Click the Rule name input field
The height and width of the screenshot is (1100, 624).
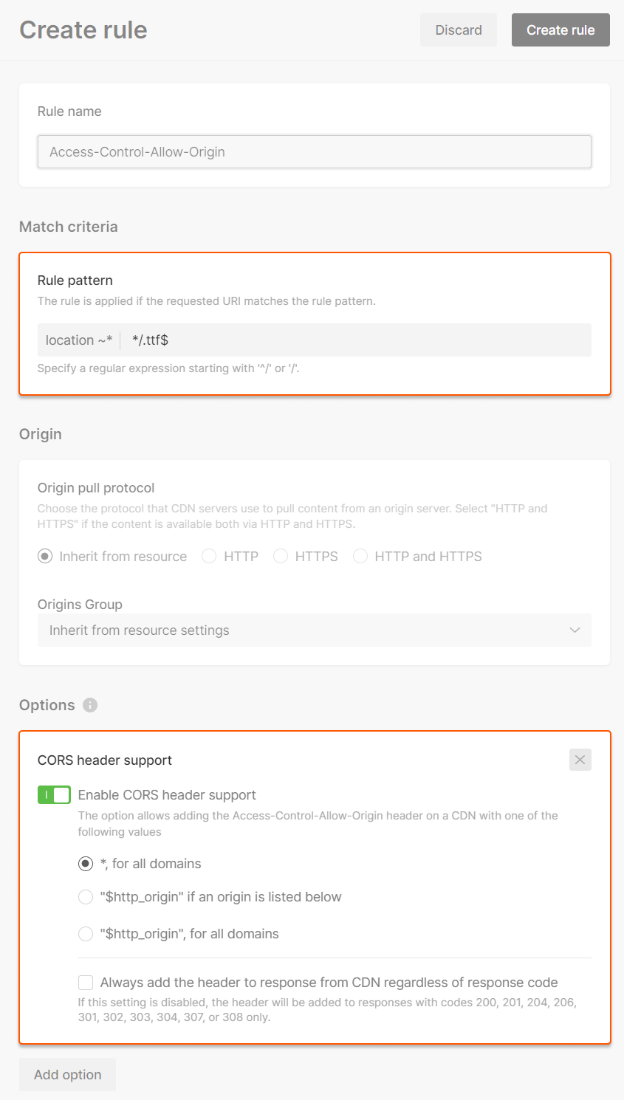click(x=314, y=151)
